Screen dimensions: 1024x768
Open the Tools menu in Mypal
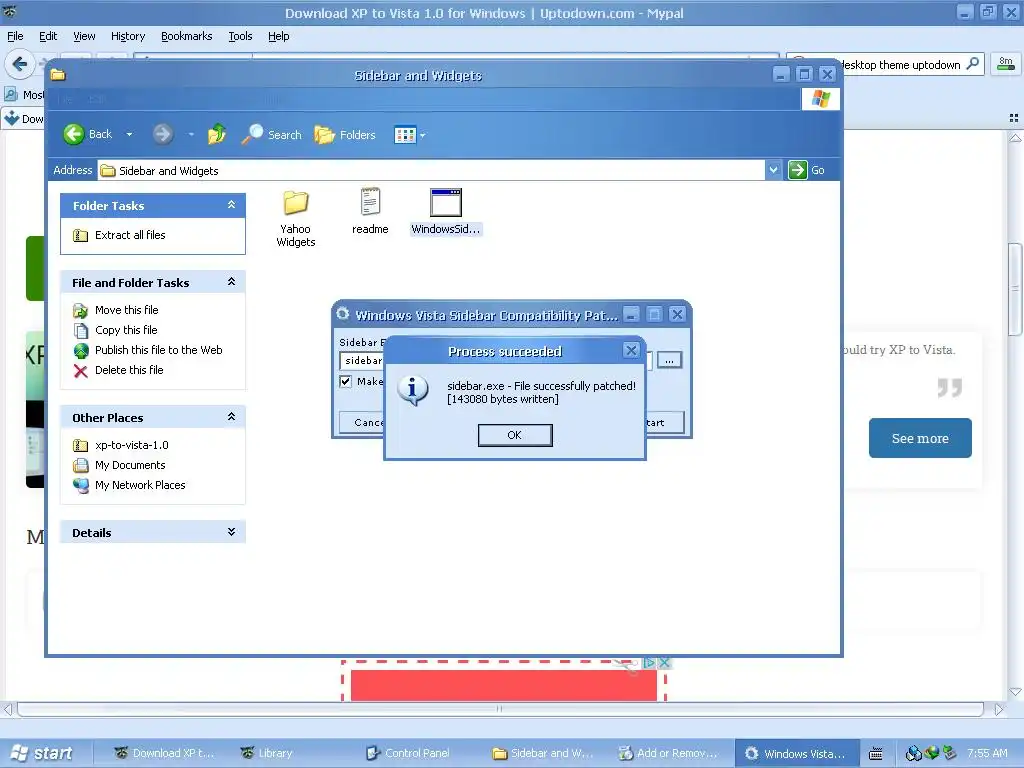tap(240, 37)
